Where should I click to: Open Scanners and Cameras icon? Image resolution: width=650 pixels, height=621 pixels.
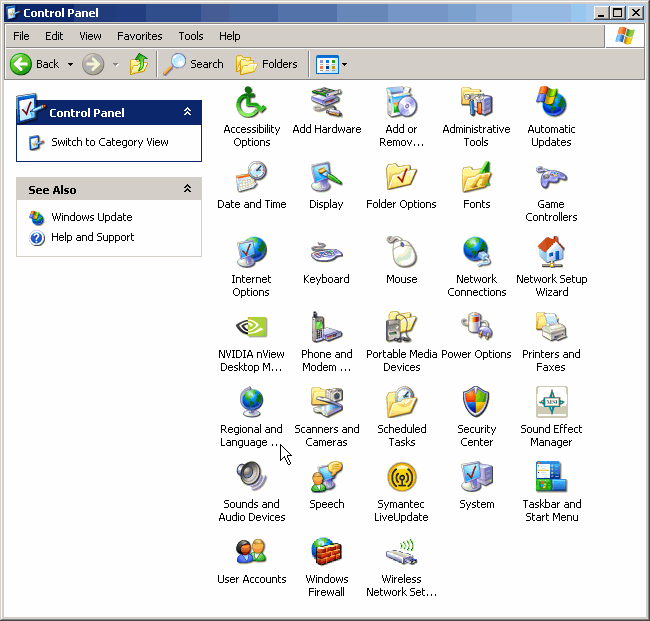click(x=327, y=402)
